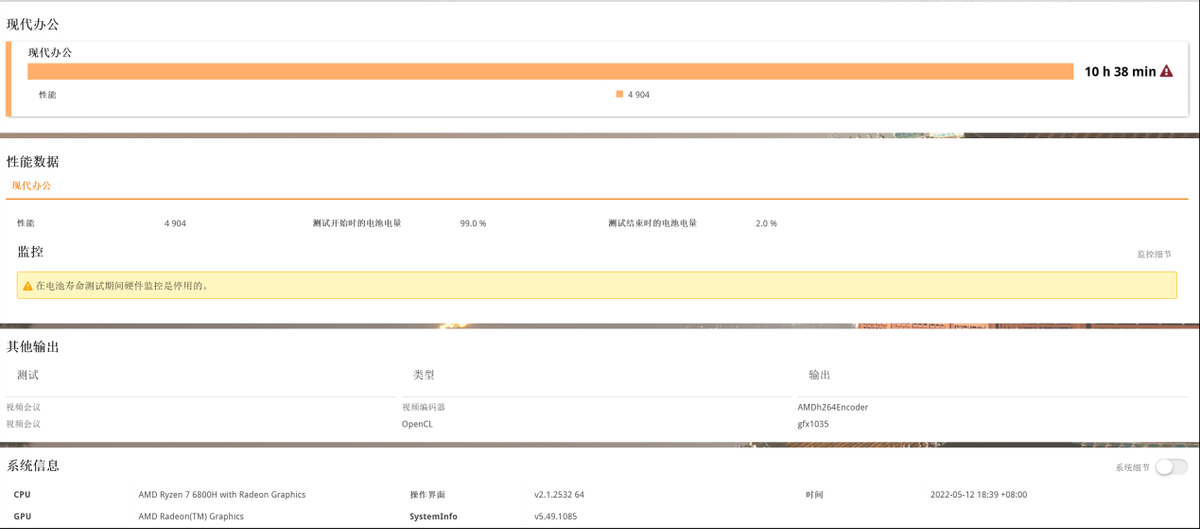Click the hardware monitoring disabled warning message
Screen dimensions: 1200x529
click(122, 286)
